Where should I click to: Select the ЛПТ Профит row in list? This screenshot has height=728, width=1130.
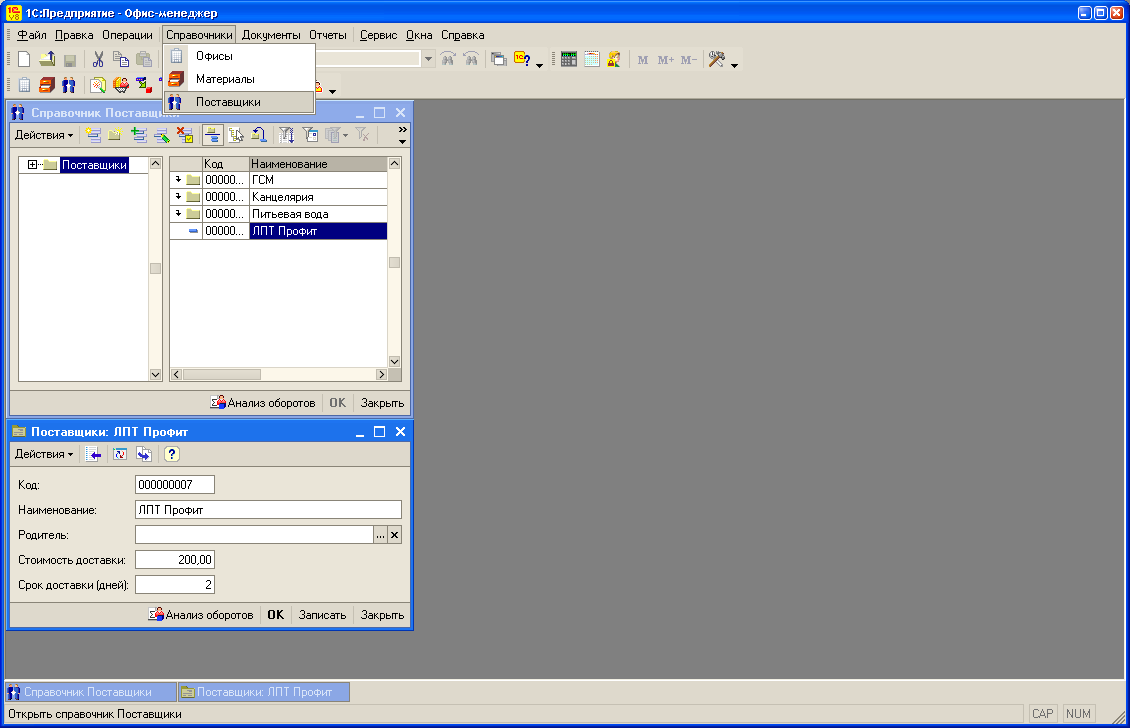tap(278, 231)
